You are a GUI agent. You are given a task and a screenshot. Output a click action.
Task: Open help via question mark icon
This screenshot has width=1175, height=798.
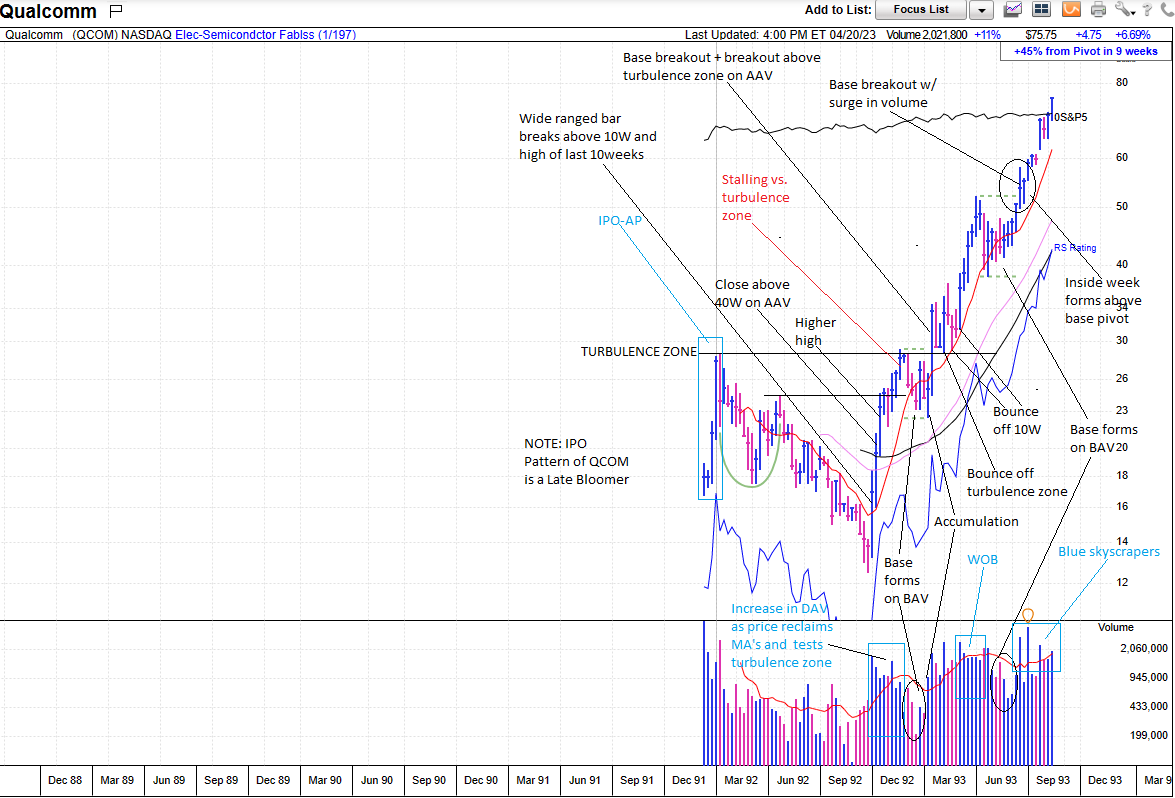tap(1147, 10)
